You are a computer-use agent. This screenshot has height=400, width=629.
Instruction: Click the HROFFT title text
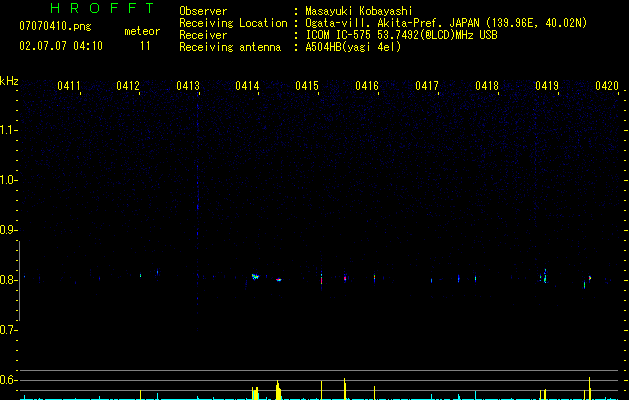102,8
